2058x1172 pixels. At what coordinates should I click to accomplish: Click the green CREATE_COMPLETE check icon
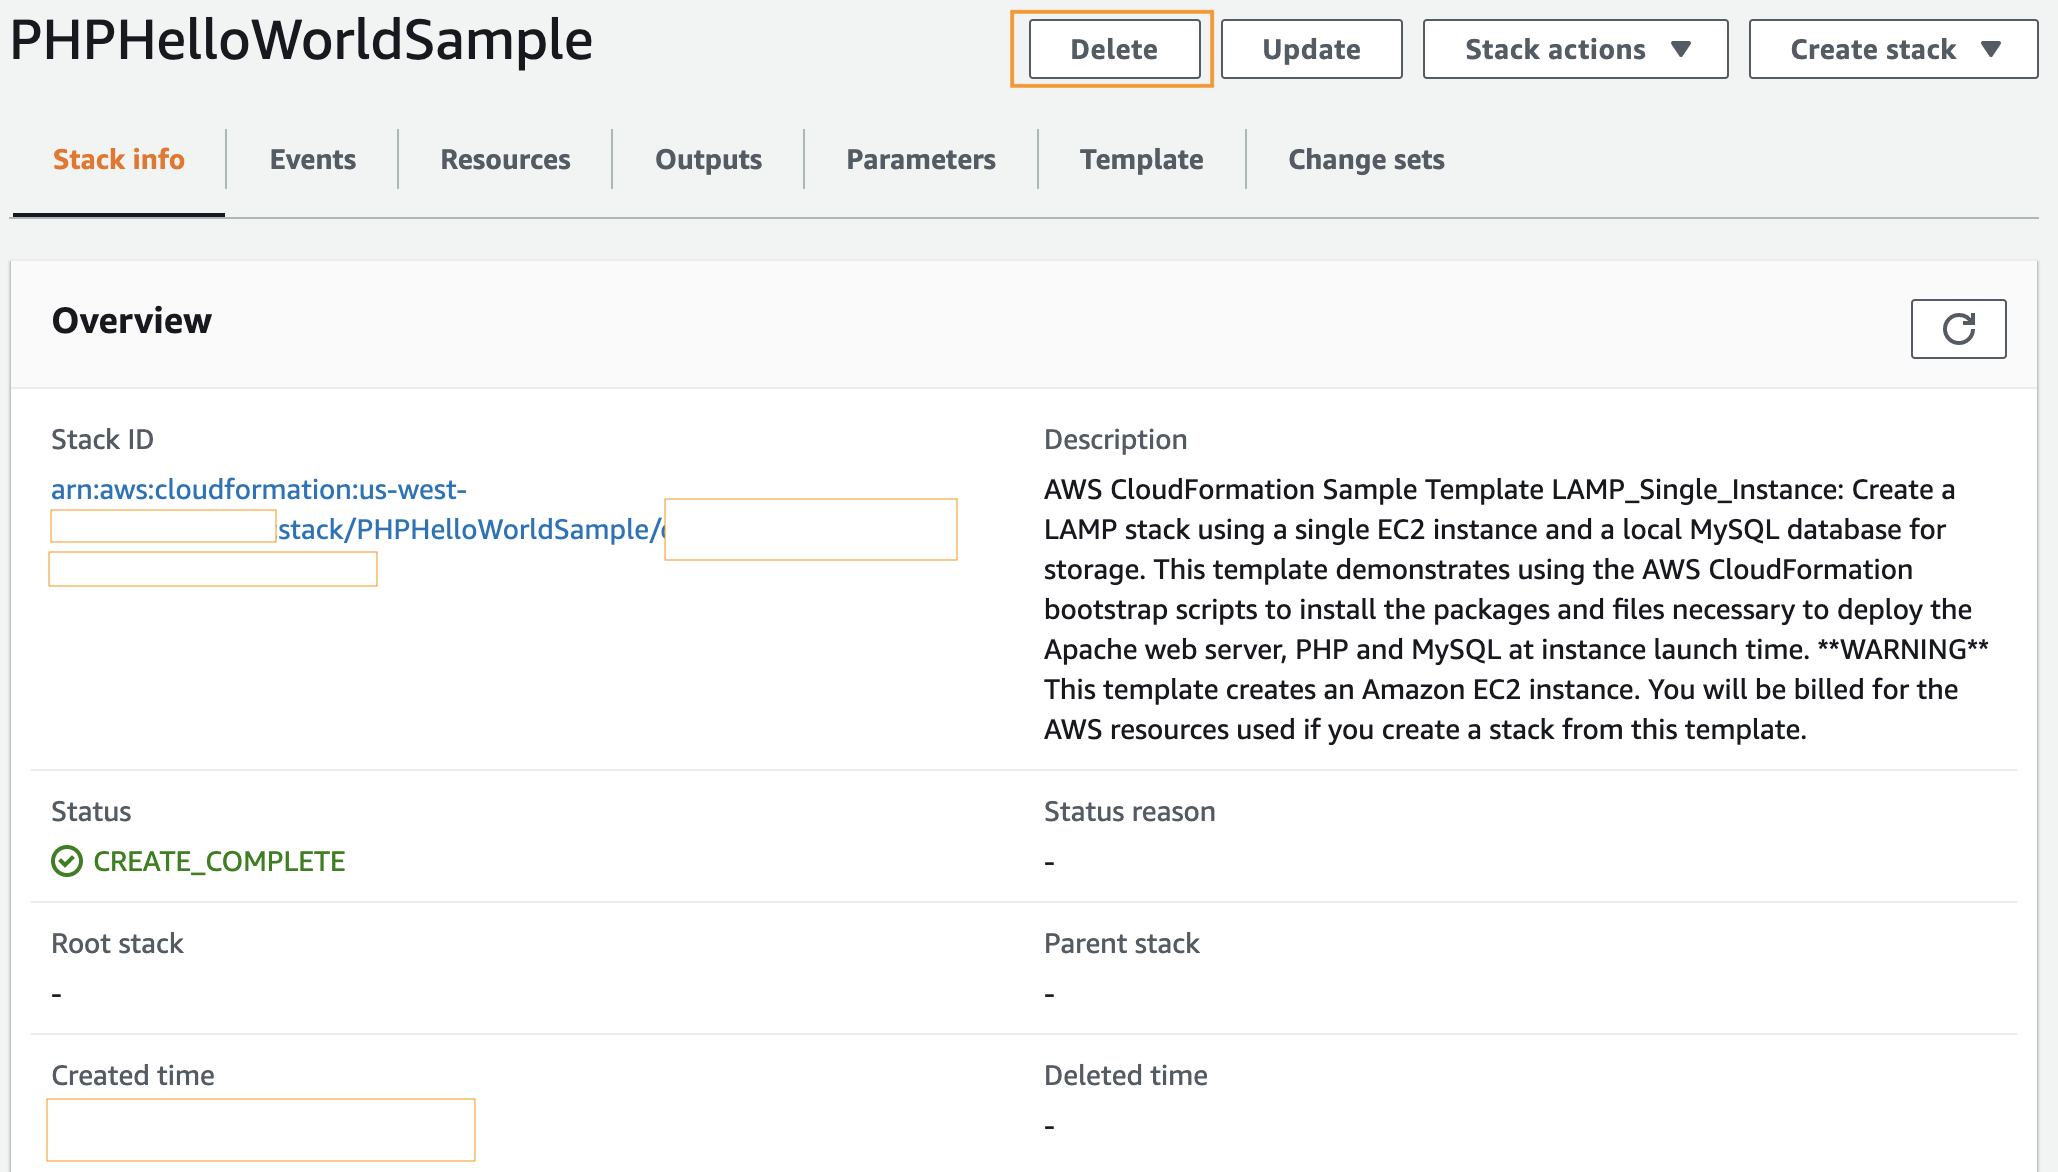pos(67,861)
